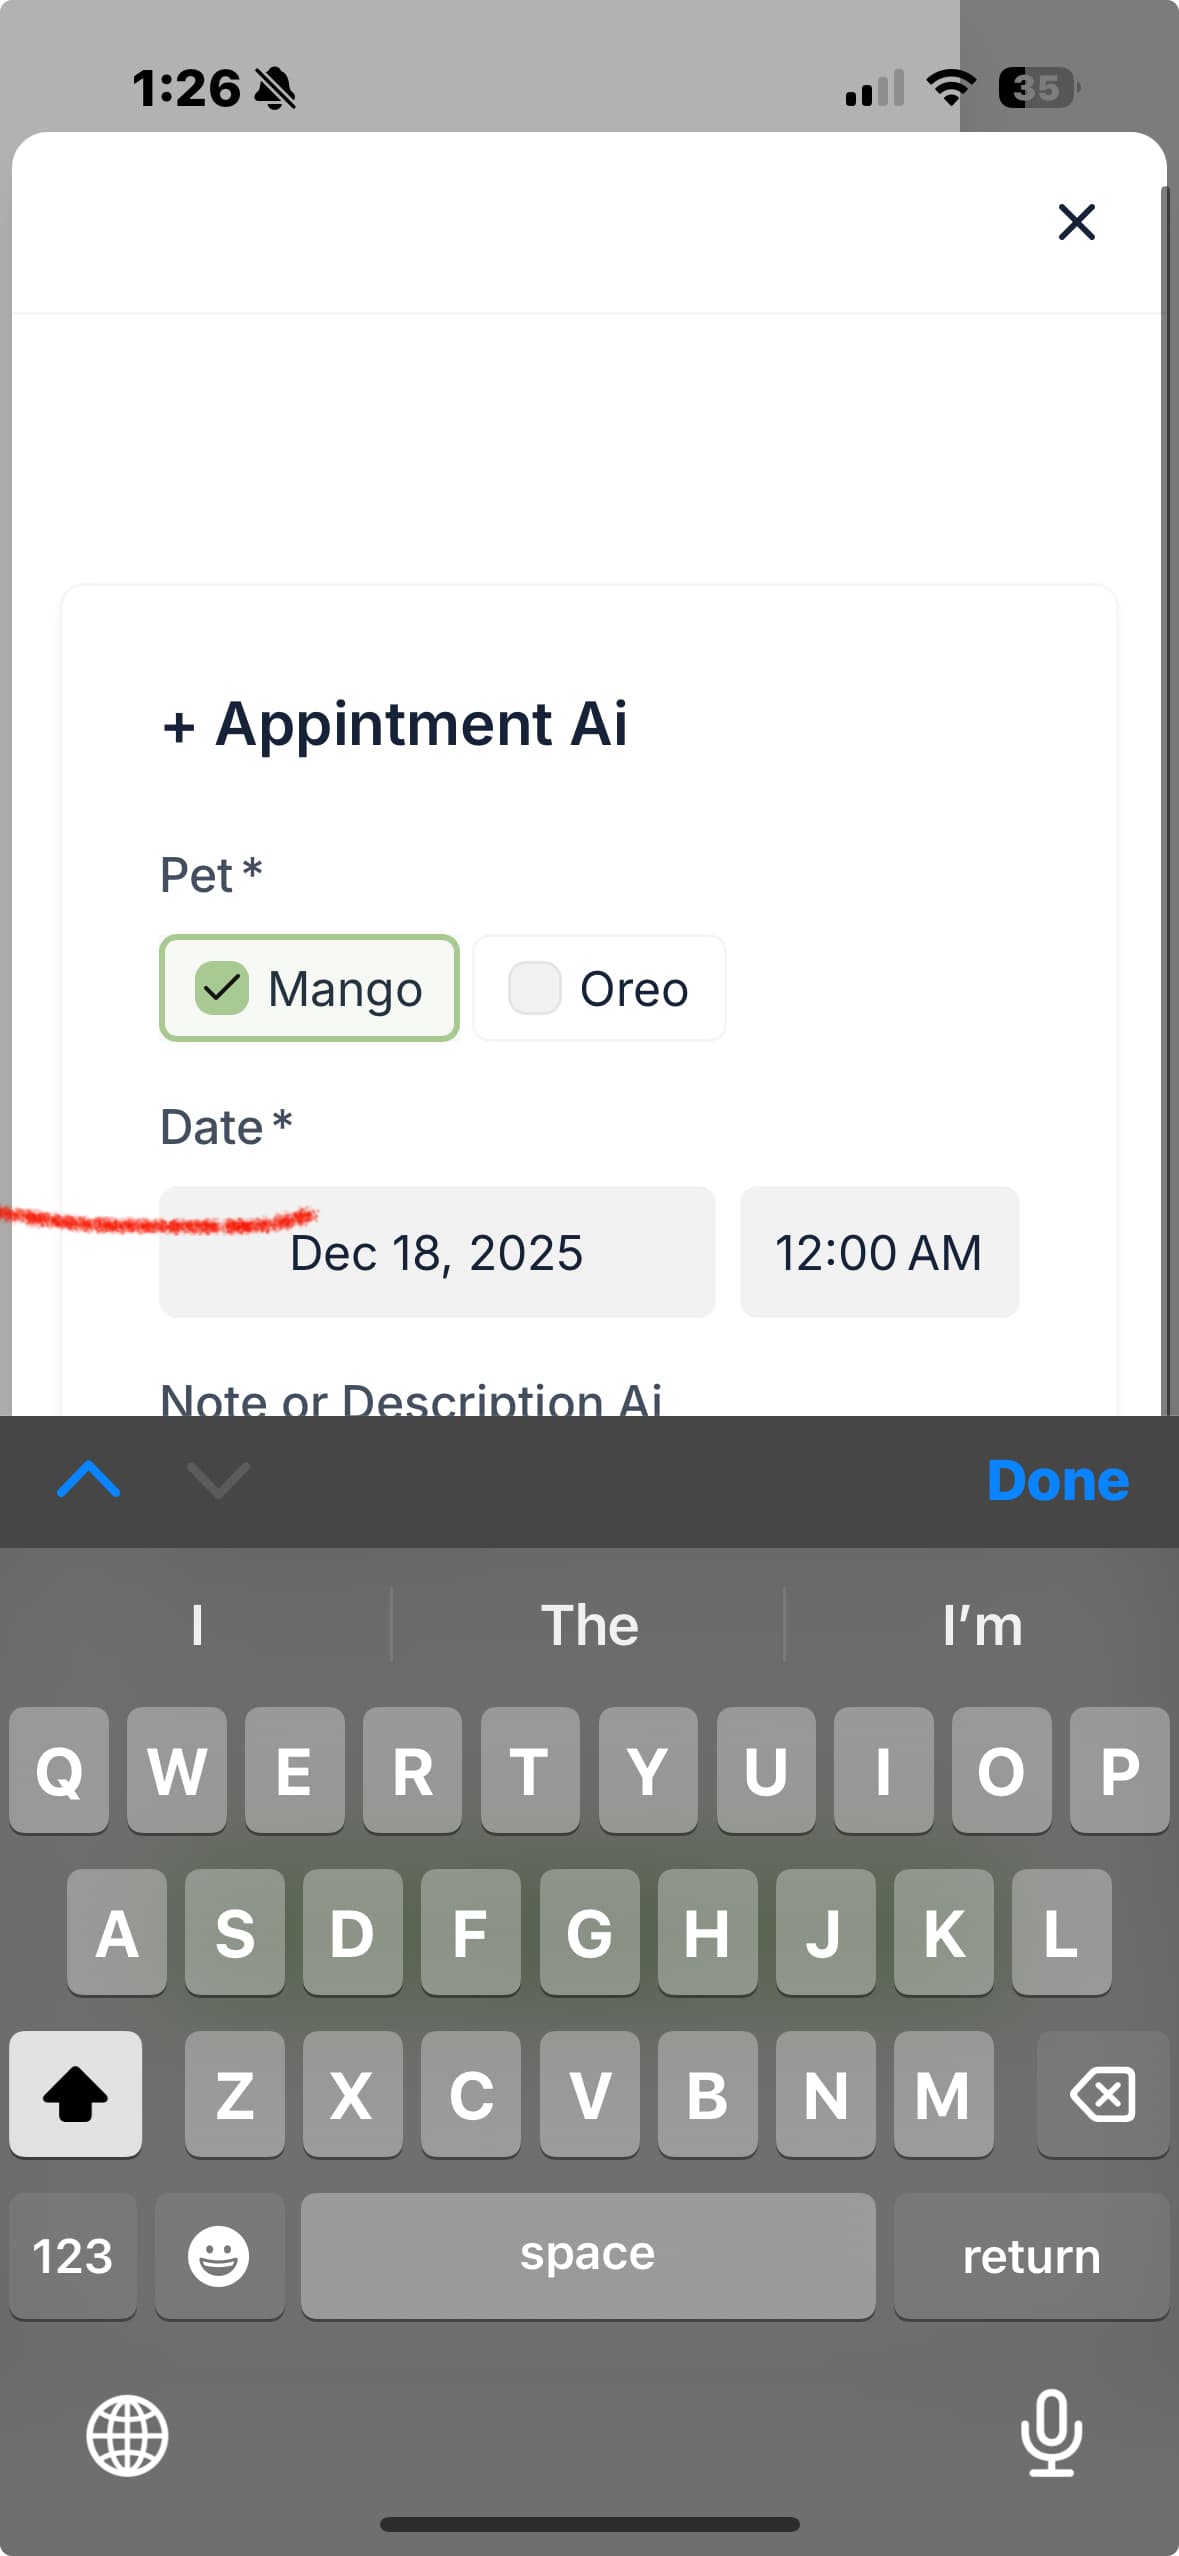
Task: Tap the globe language switcher icon
Action: coord(127,2436)
